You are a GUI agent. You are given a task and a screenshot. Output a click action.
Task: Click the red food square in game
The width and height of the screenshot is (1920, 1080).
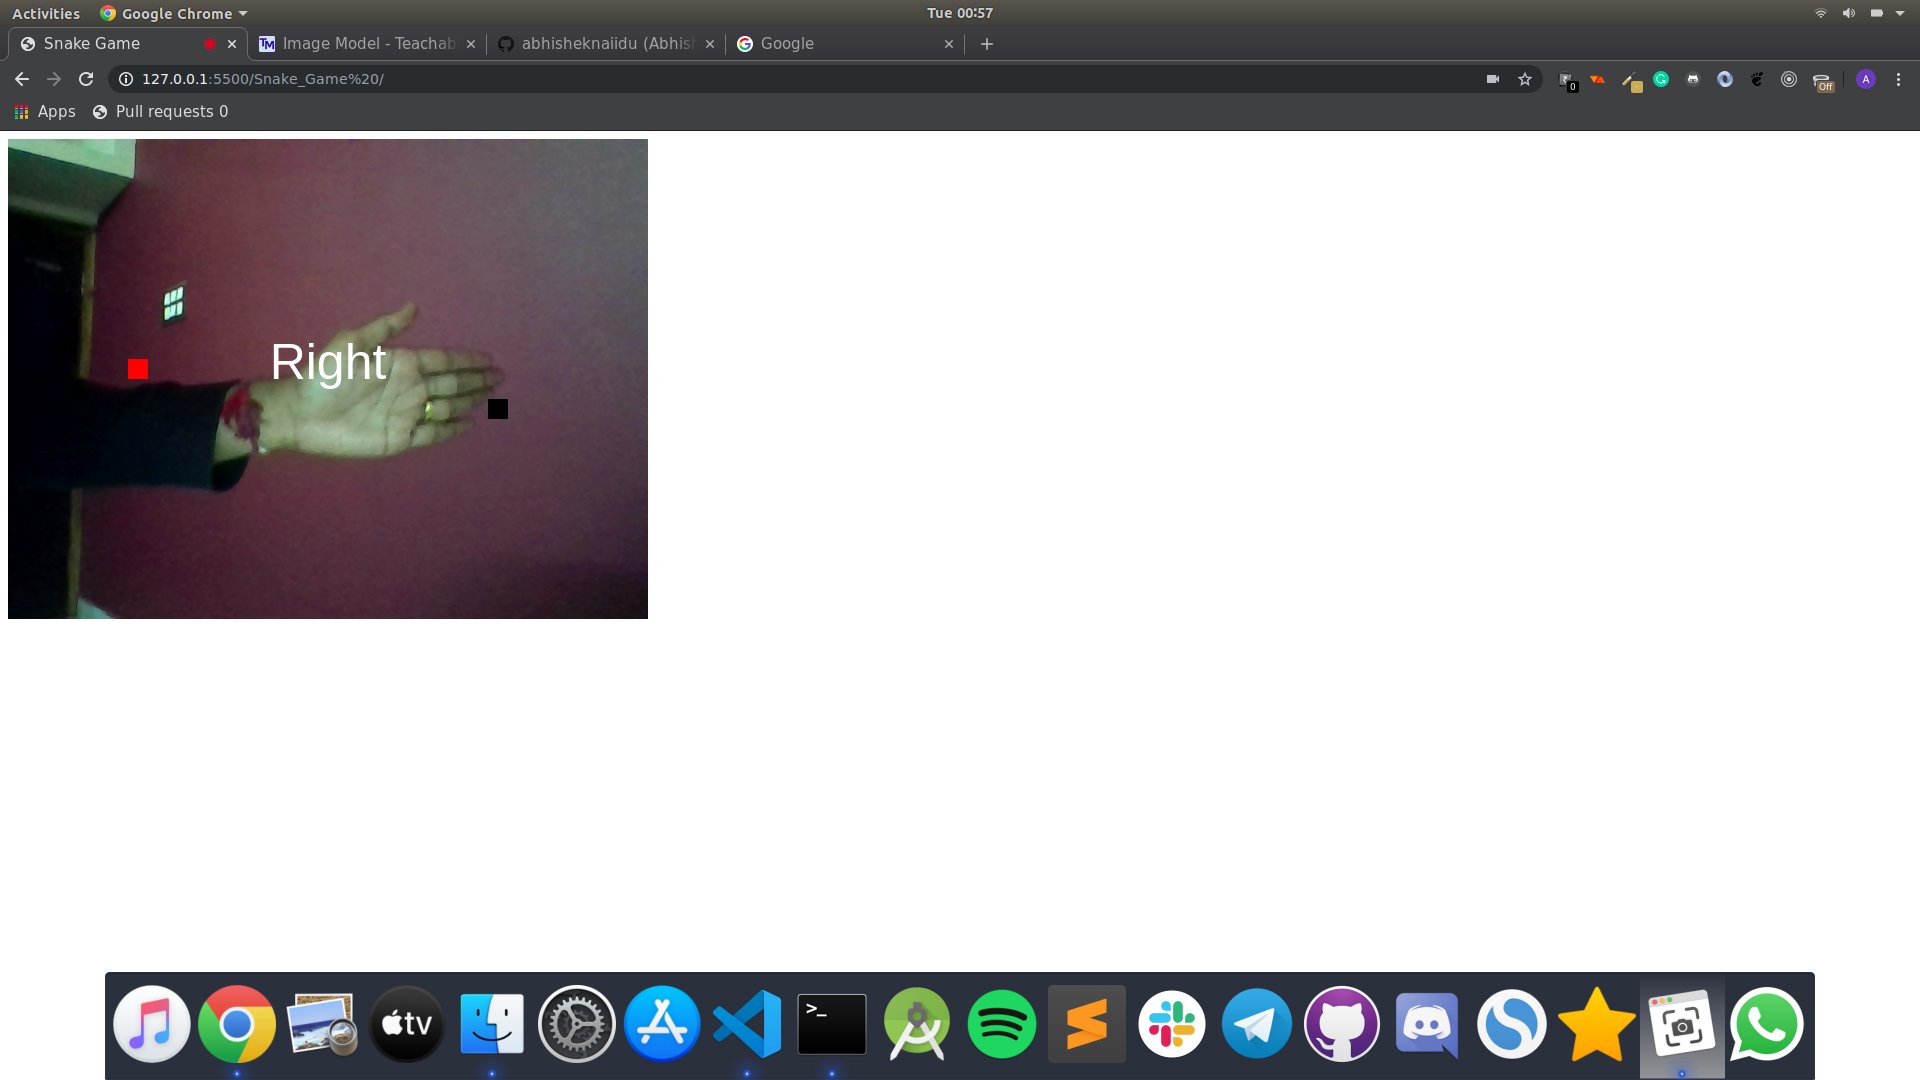pos(138,369)
